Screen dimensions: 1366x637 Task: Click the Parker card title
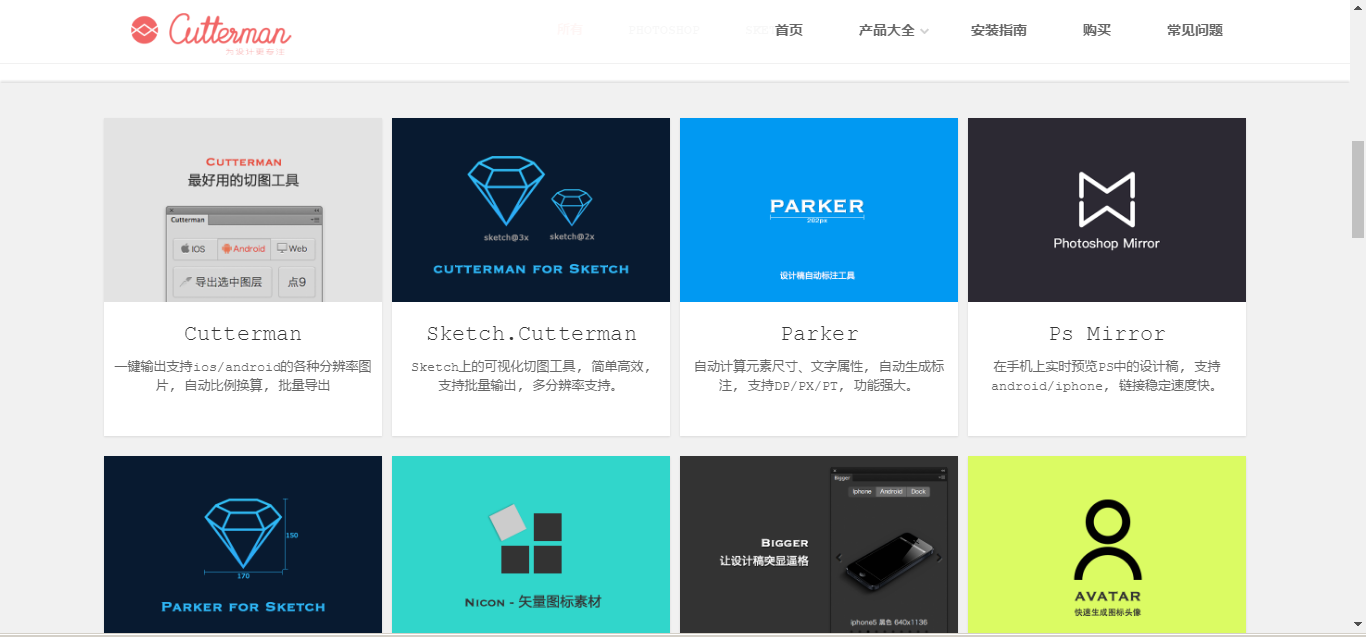[x=819, y=334]
